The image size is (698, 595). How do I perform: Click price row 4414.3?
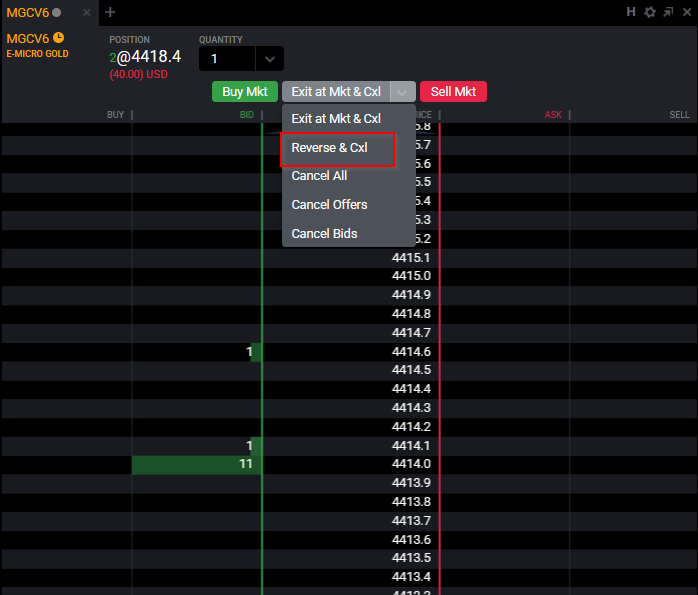click(351, 408)
